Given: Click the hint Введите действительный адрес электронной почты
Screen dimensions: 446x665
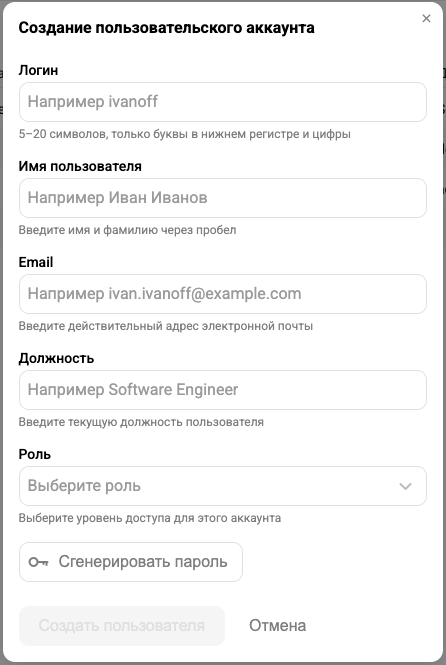Looking at the screenshot, I should point(166,326).
